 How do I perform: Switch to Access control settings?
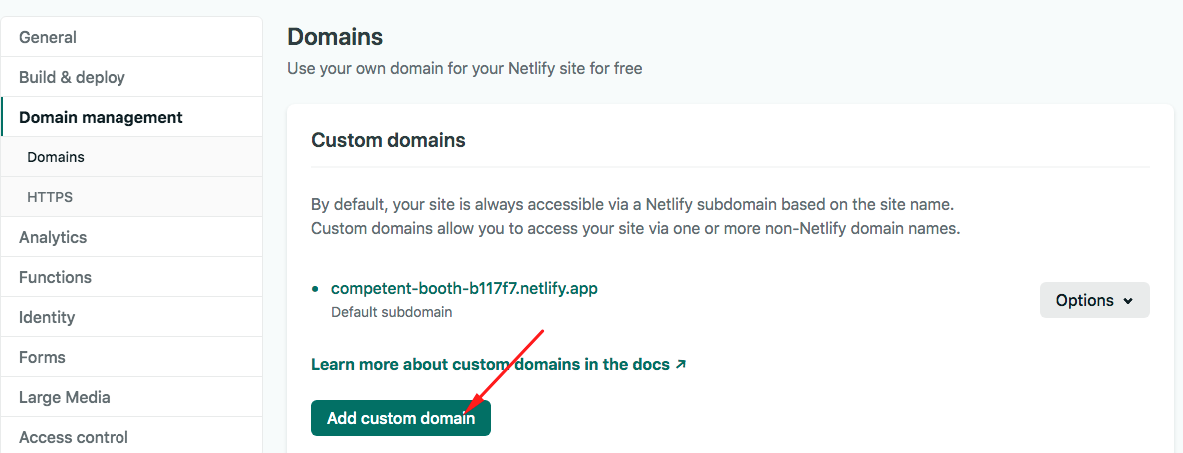pos(73,437)
